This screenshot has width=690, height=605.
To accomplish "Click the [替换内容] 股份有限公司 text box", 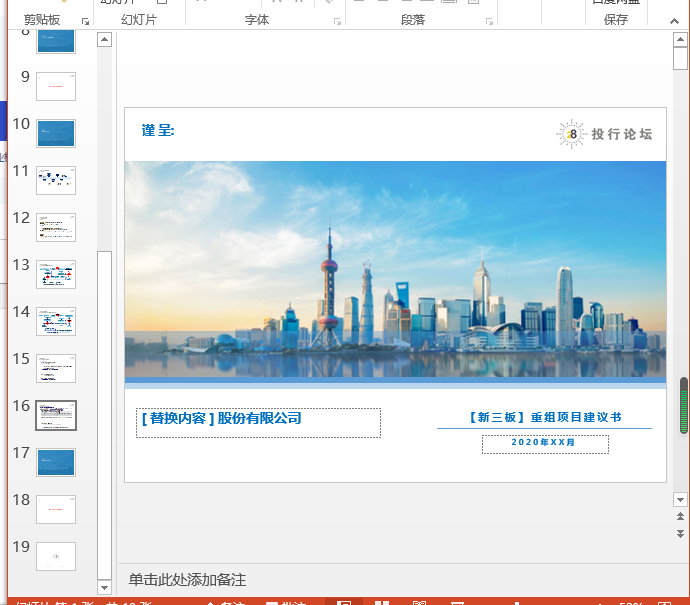I will tap(258, 423).
